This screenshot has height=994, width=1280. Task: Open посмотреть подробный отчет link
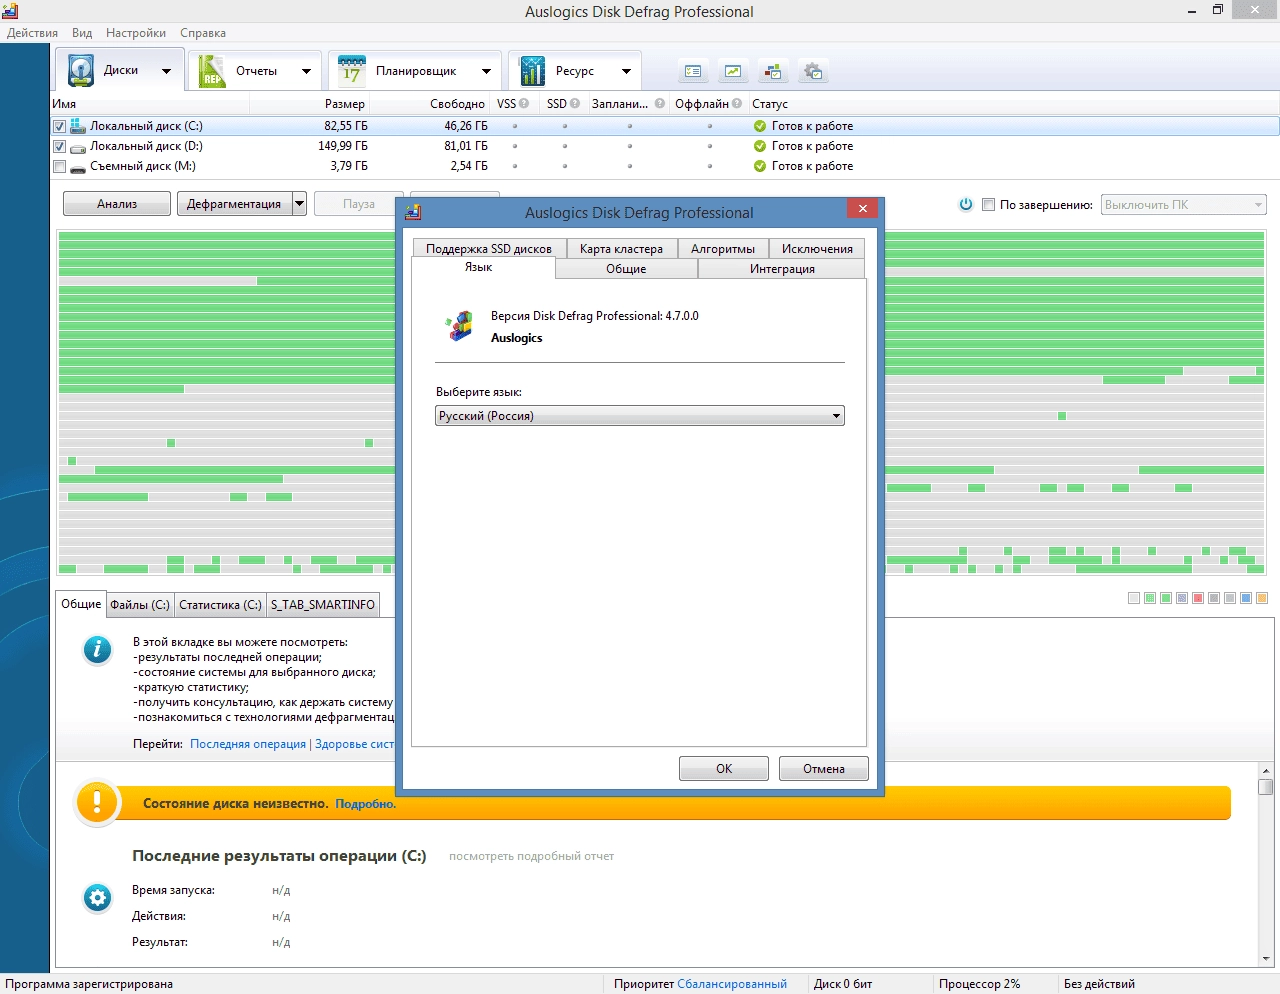point(531,856)
